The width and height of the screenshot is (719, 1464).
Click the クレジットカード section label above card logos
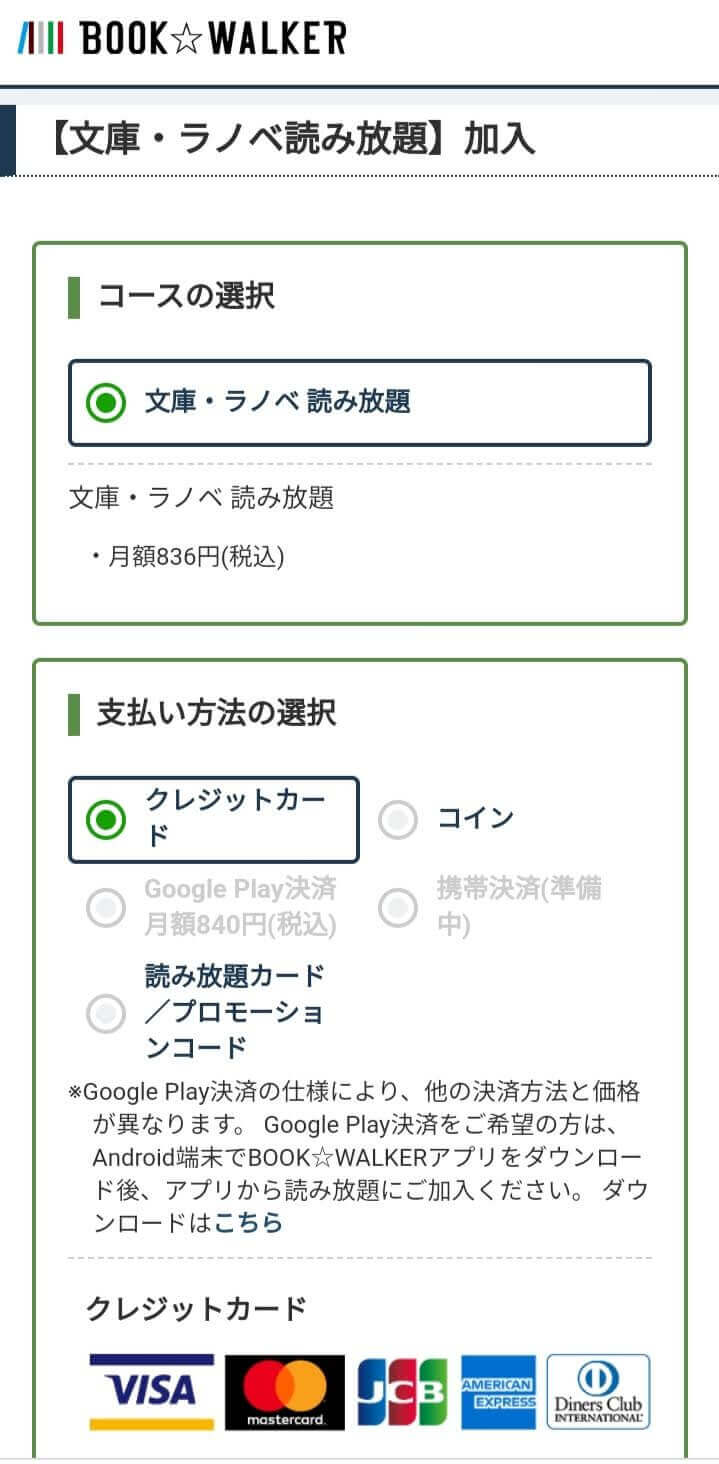tap(196, 1308)
